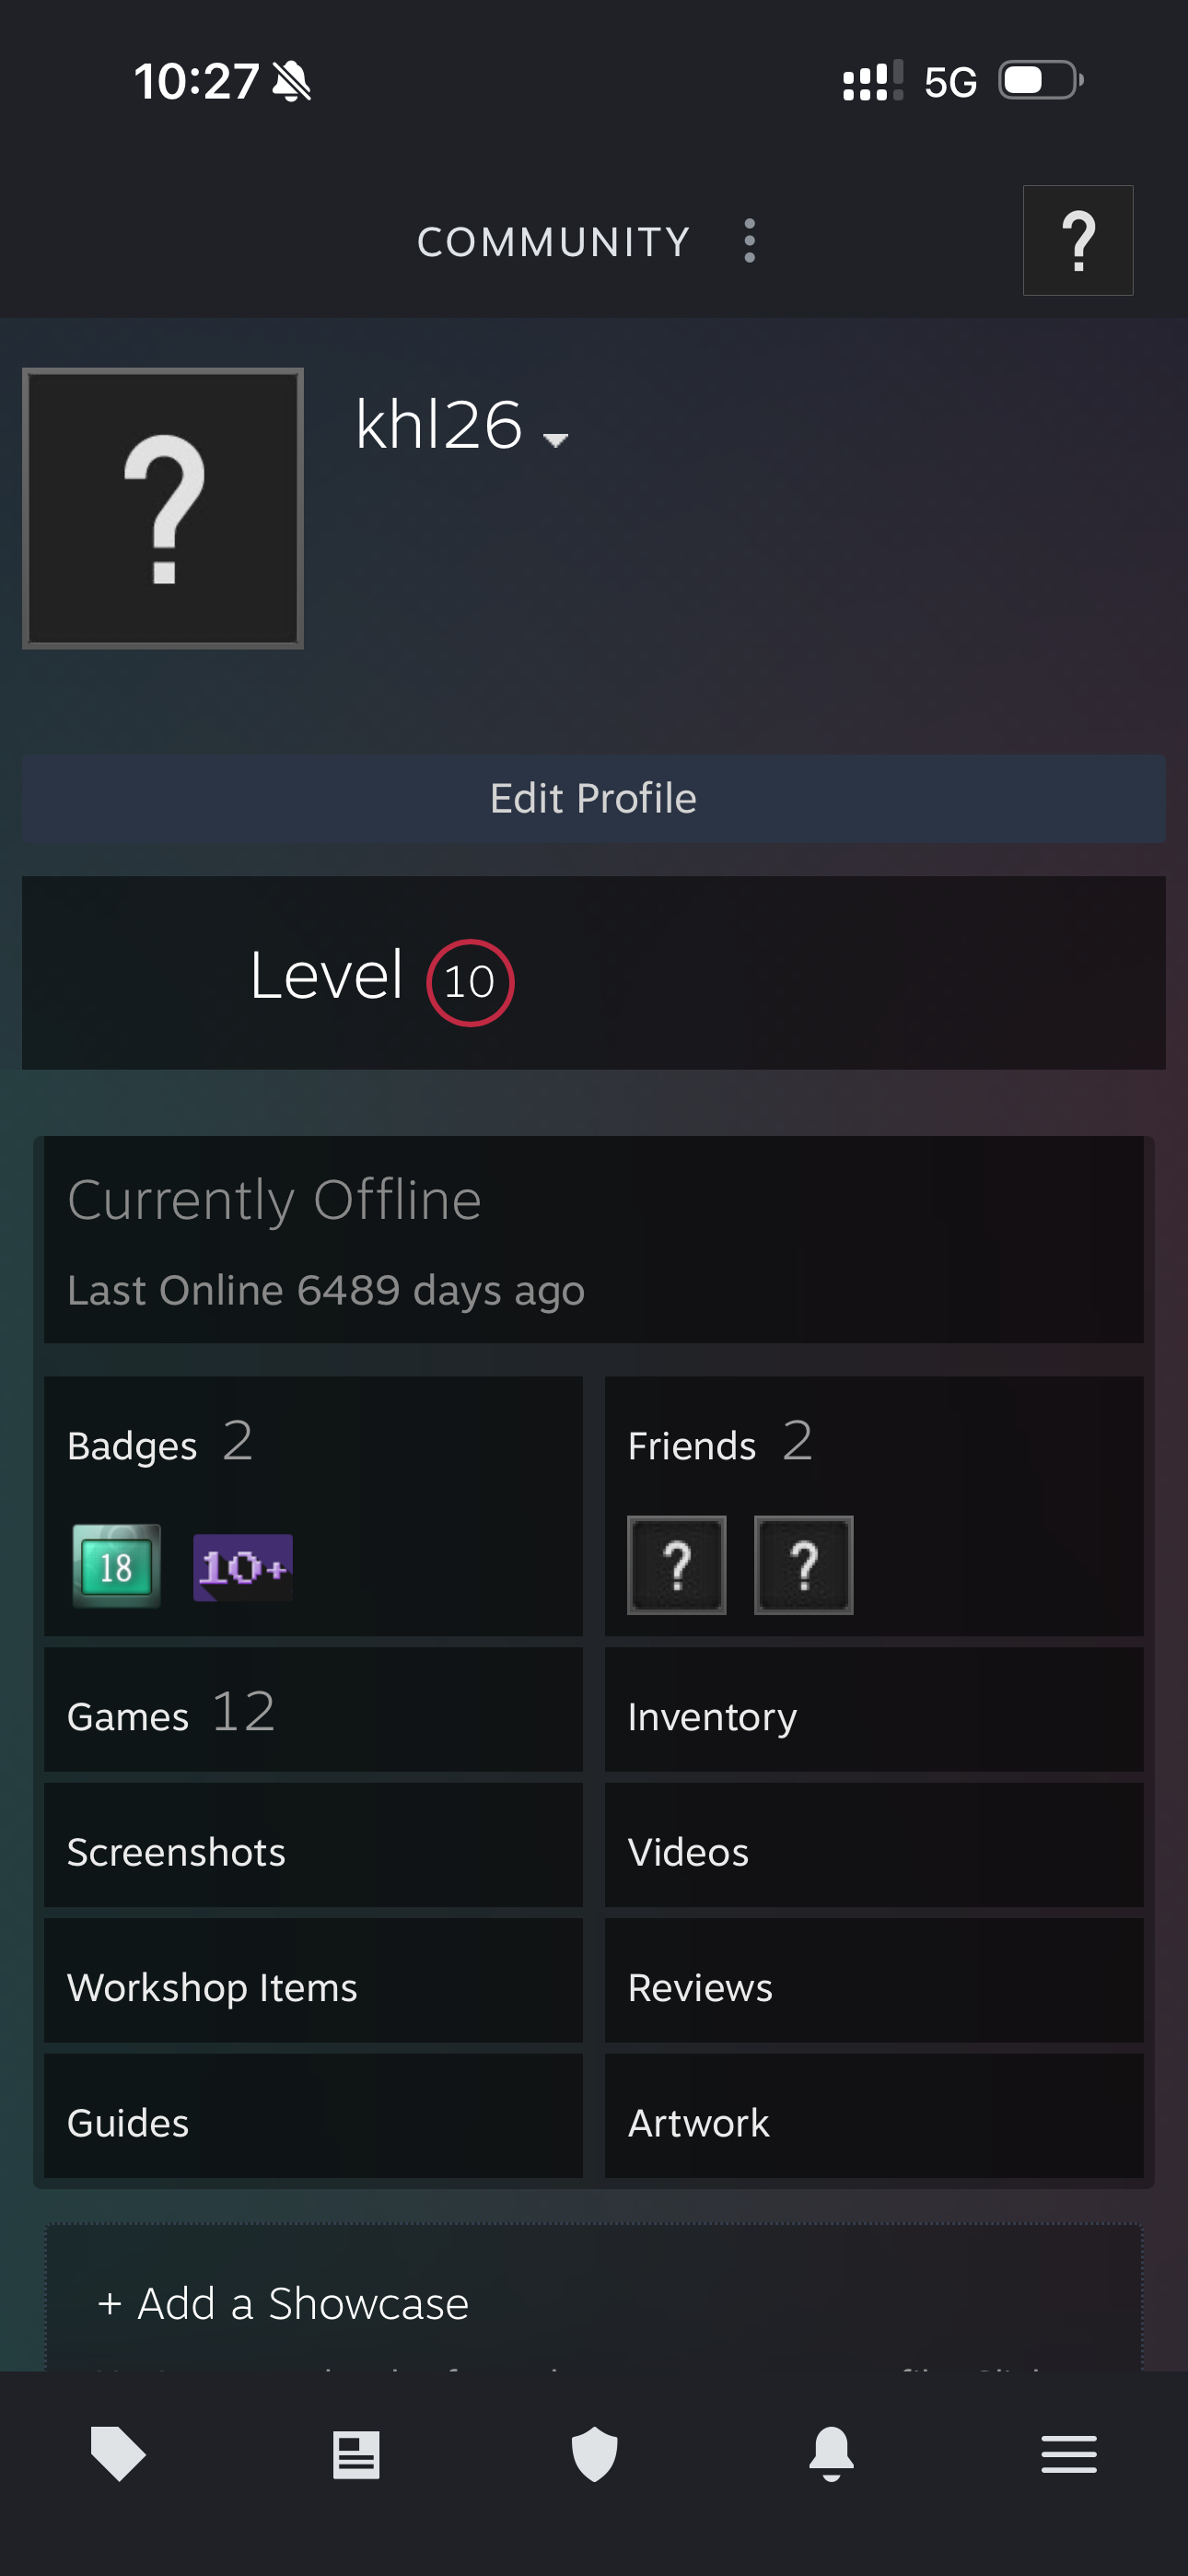The width and height of the screenshot is (1188, 2576).
Task: Tap the large khl26 profile avatar
Action: click(x=163, y=508)
